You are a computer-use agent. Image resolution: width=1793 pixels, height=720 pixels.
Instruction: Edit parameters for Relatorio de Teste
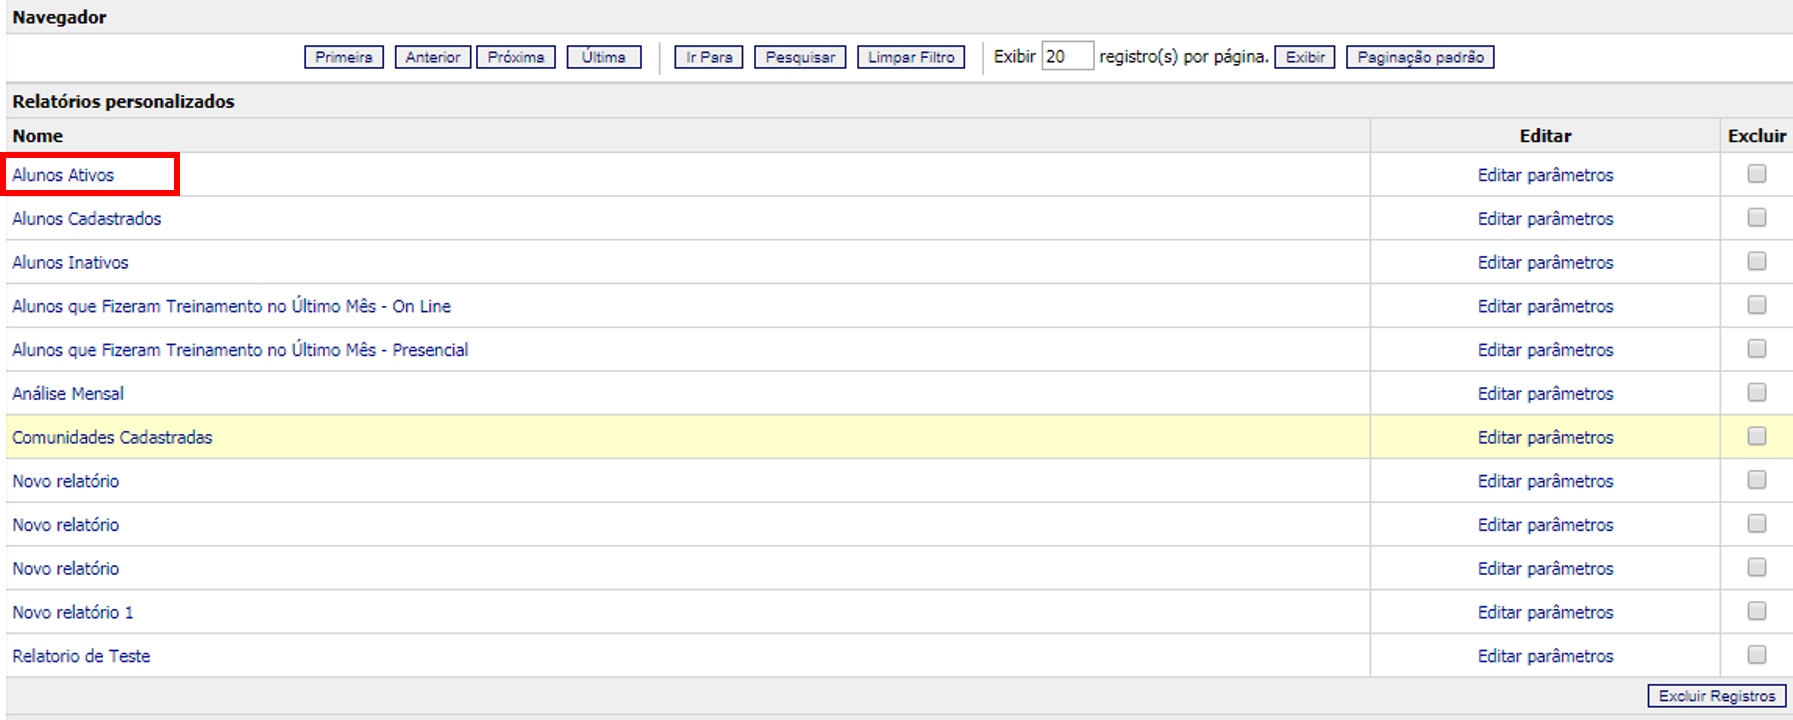1545,656
